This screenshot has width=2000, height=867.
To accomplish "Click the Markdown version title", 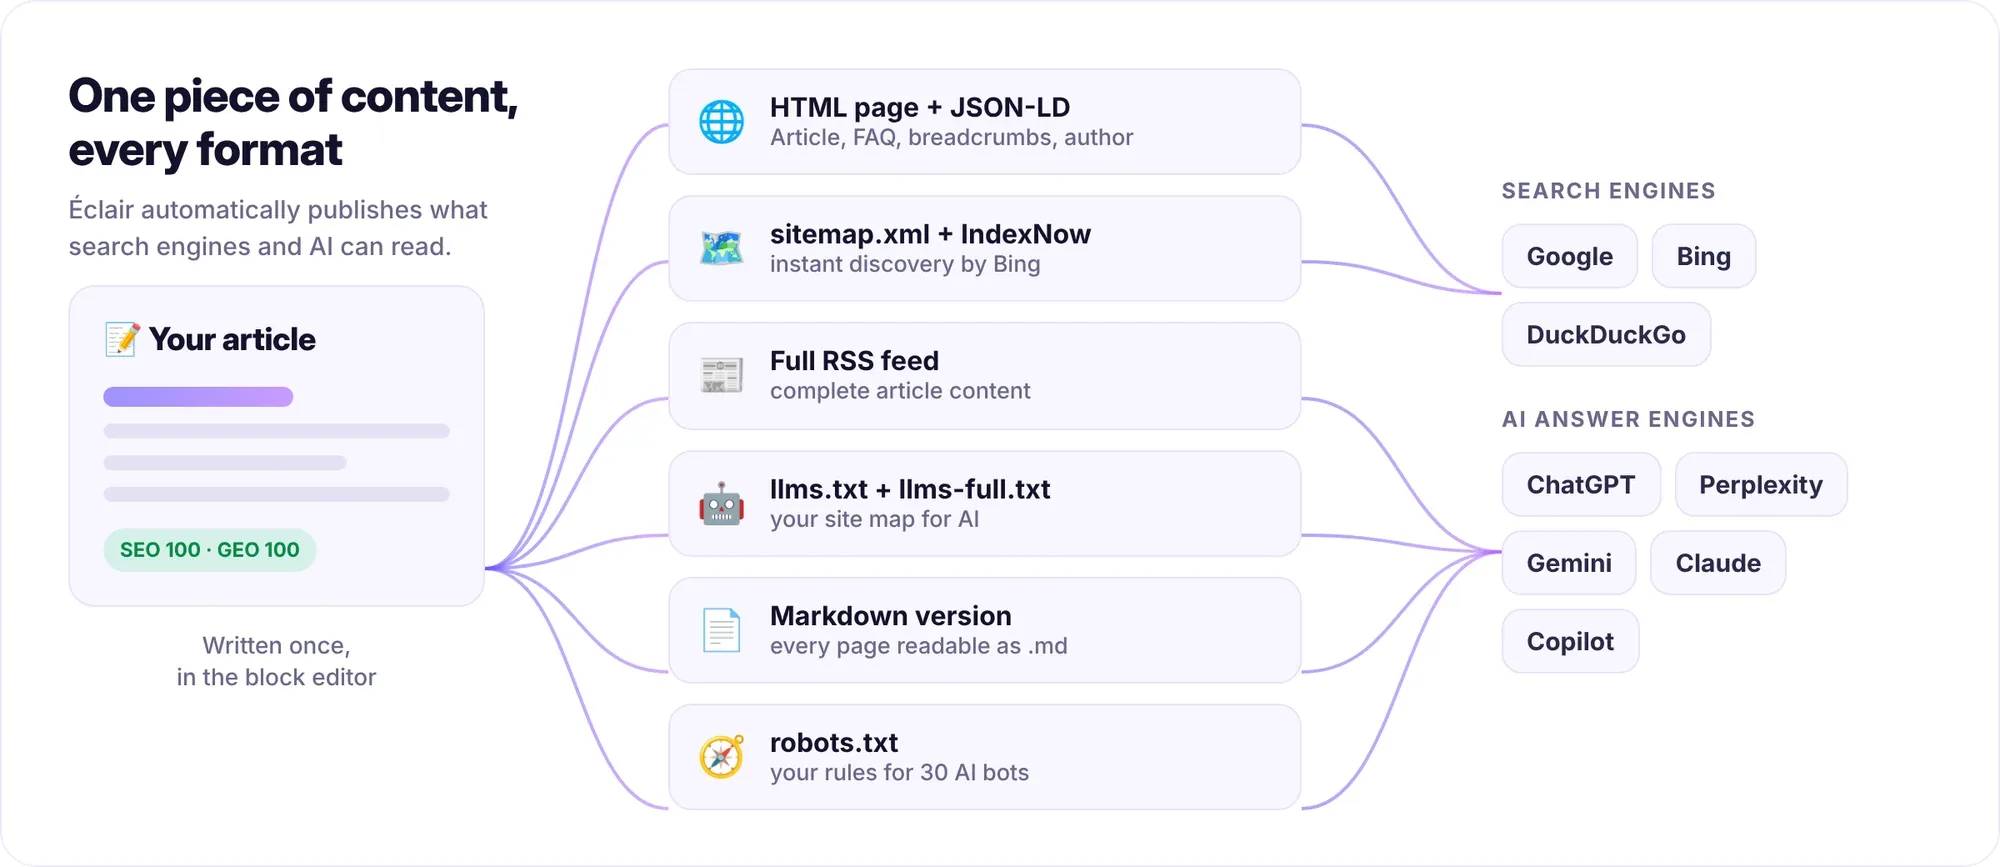I will click(890, 616).
